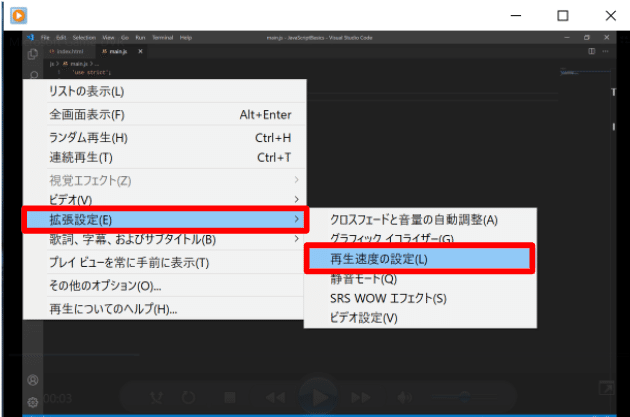Click VS Code manage gear icon
Screen dimensions: 630x417
click(x=33, y=402)
